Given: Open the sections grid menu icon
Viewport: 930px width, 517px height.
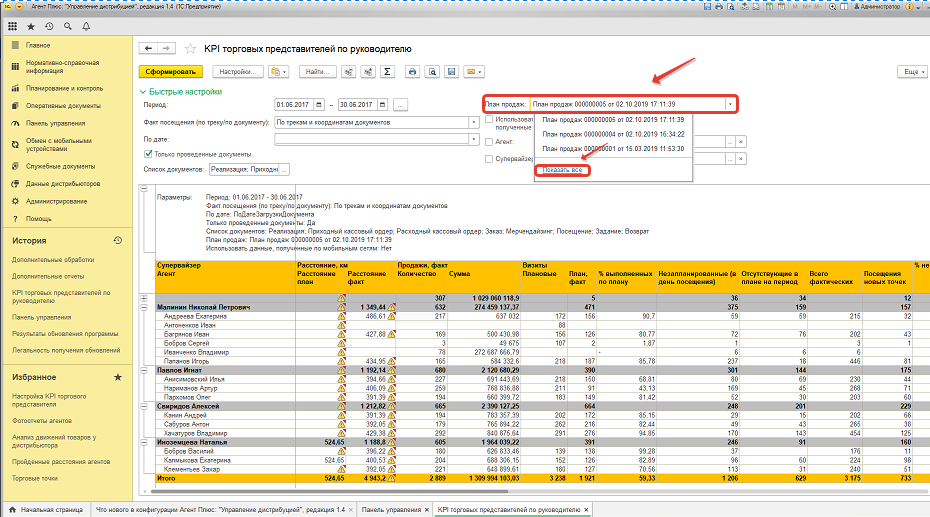Looking at the screenshot, I should pos(12,27).
